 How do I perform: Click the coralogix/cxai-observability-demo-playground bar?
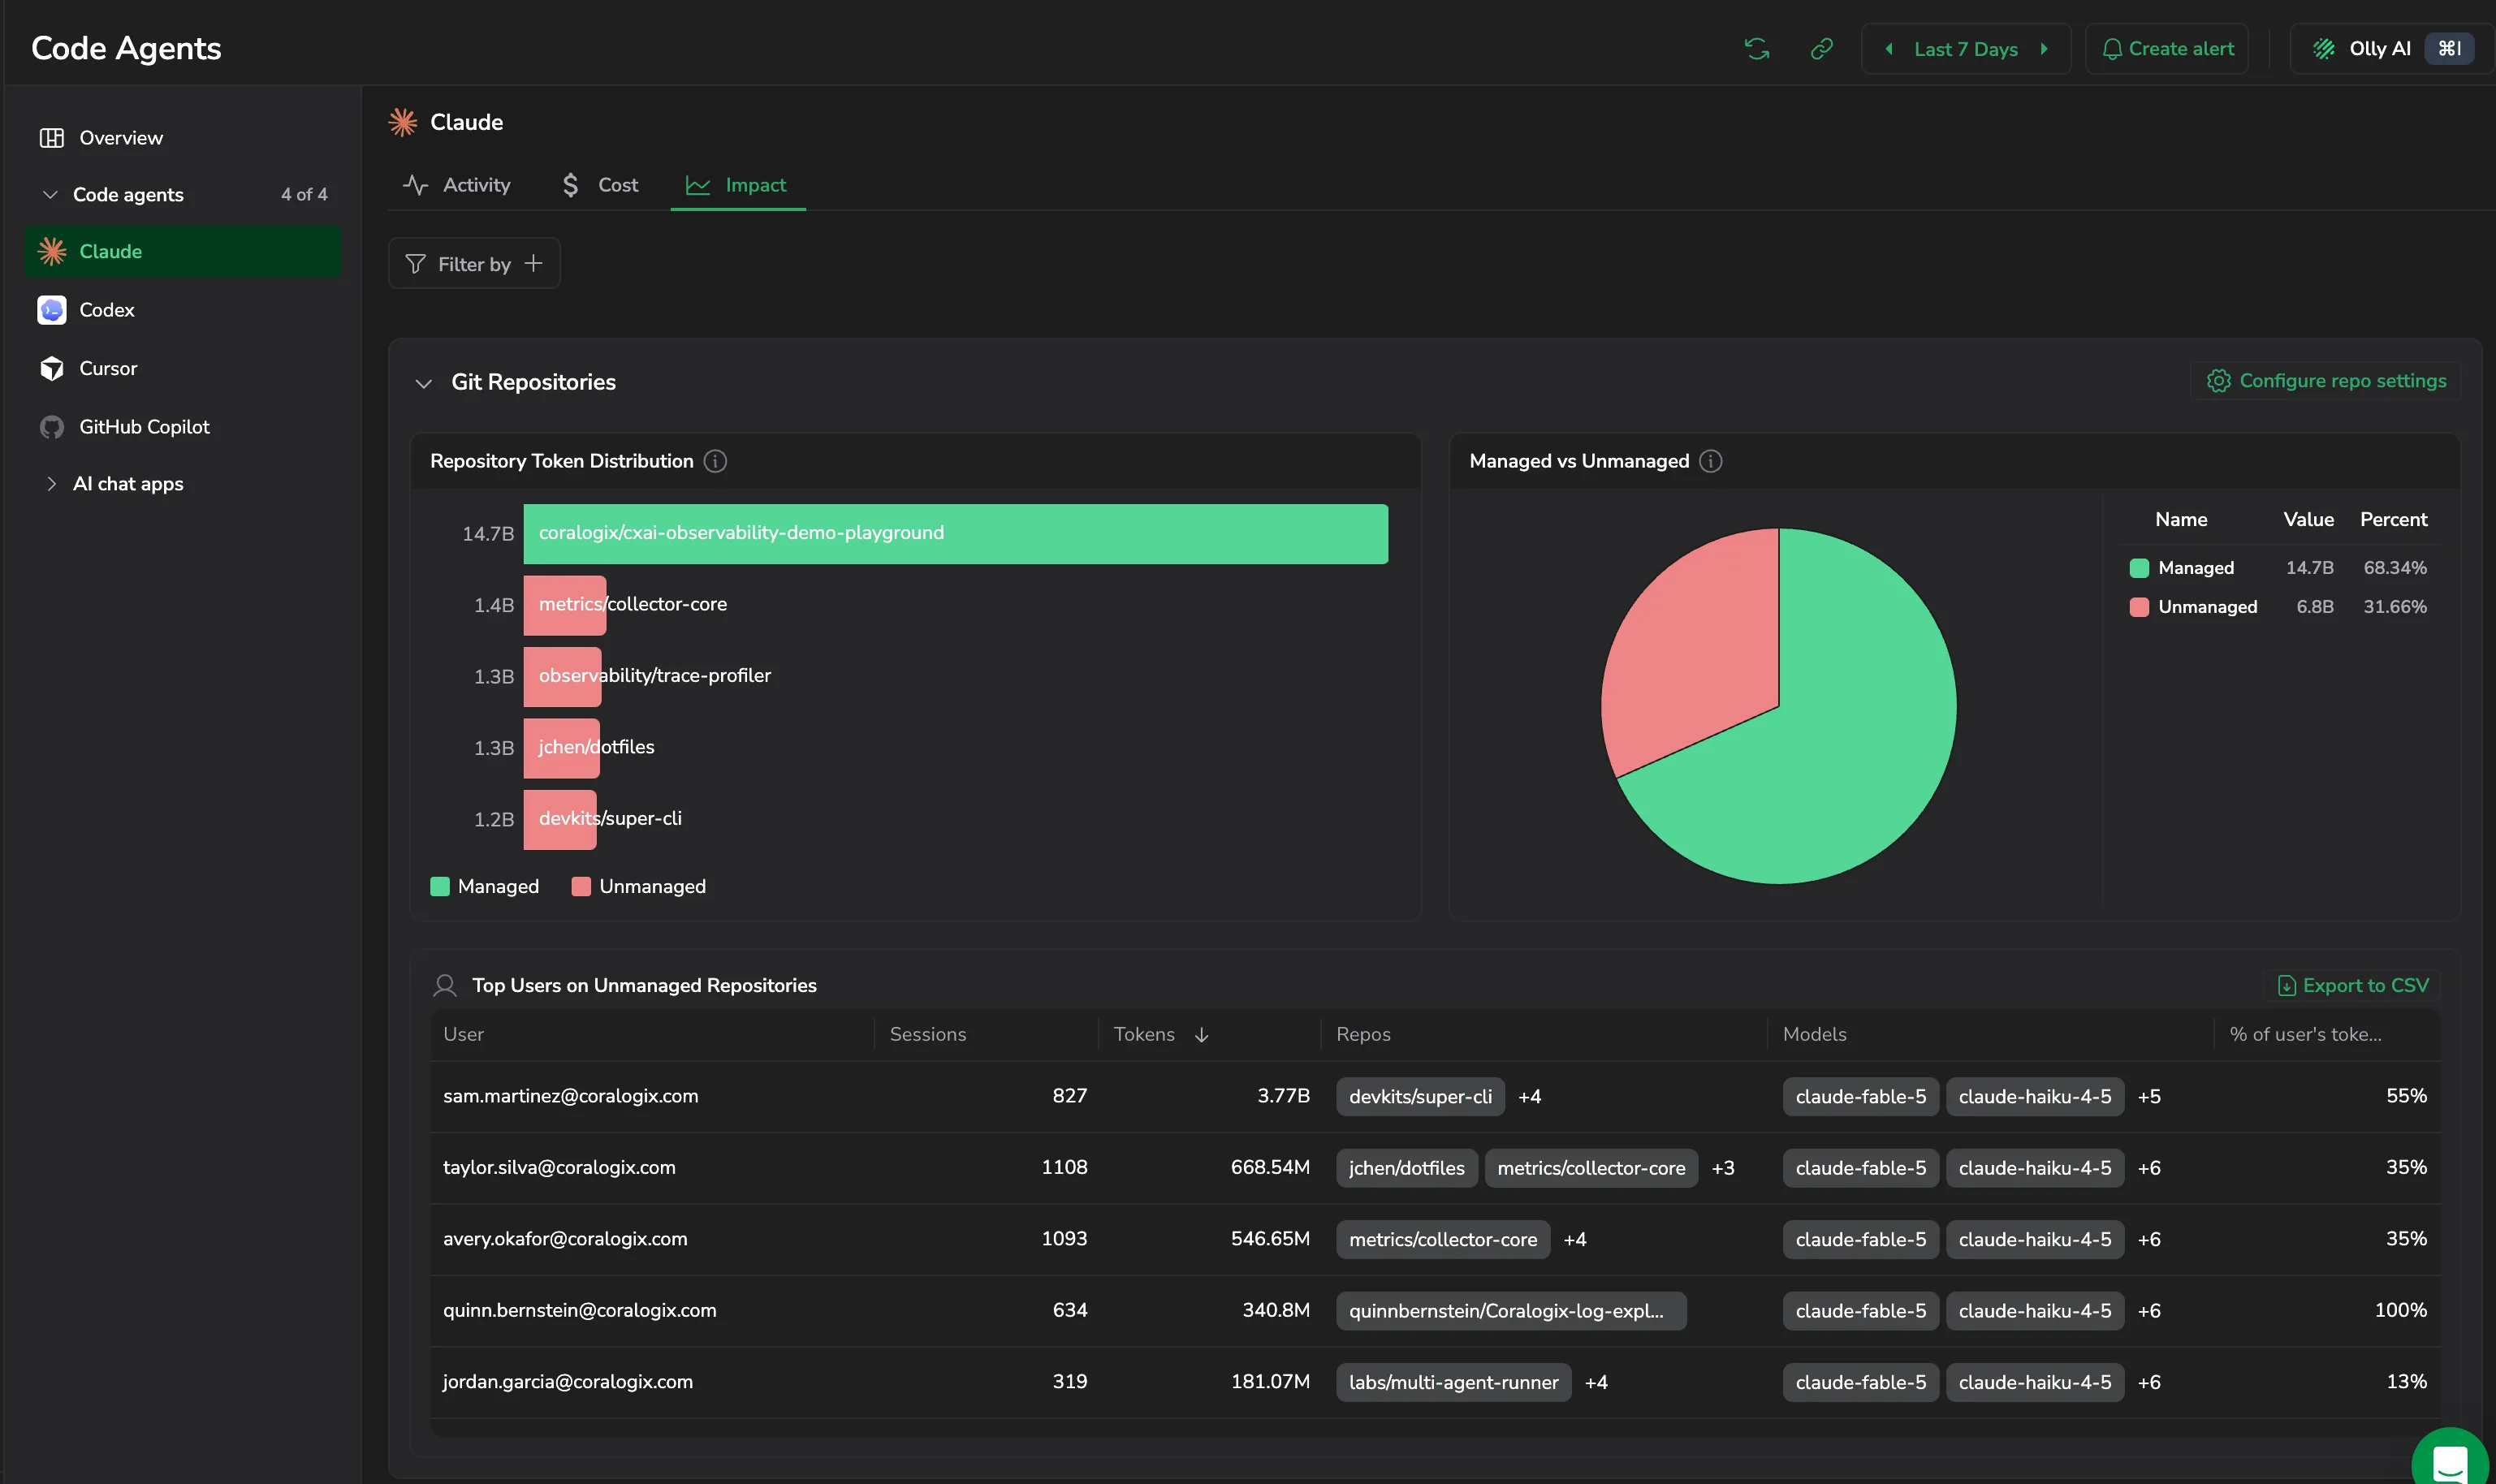[x=955, y=534]
